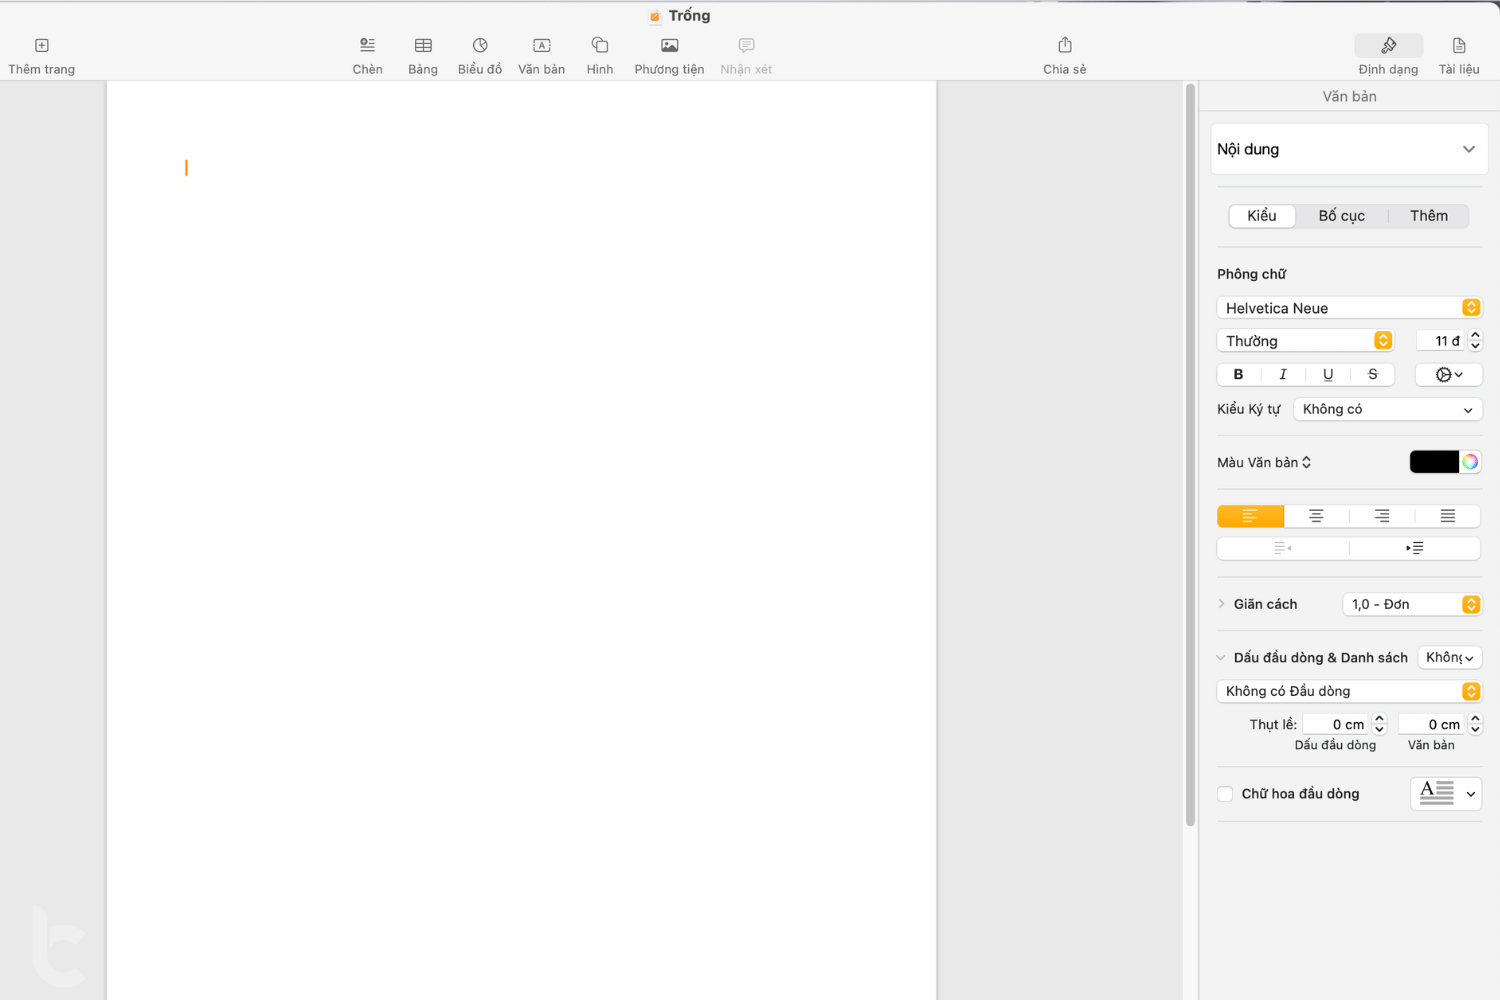1500x1000 pixels.
Task: Enable Chữ hoa đầu dòng checkbox
Action: click(1225, 794)
